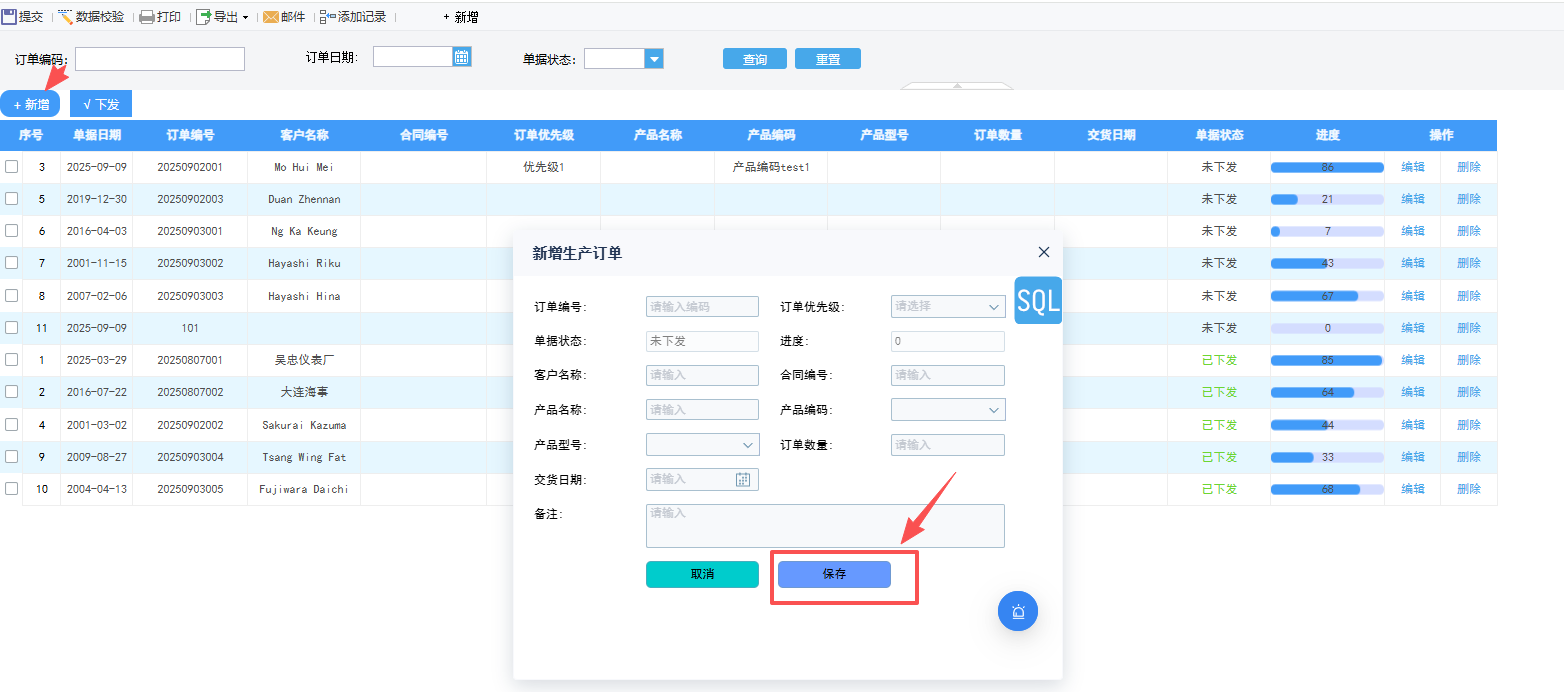Click the Export (导出) icon
Screen dimensions: 1564x692
tap(203, 17)
